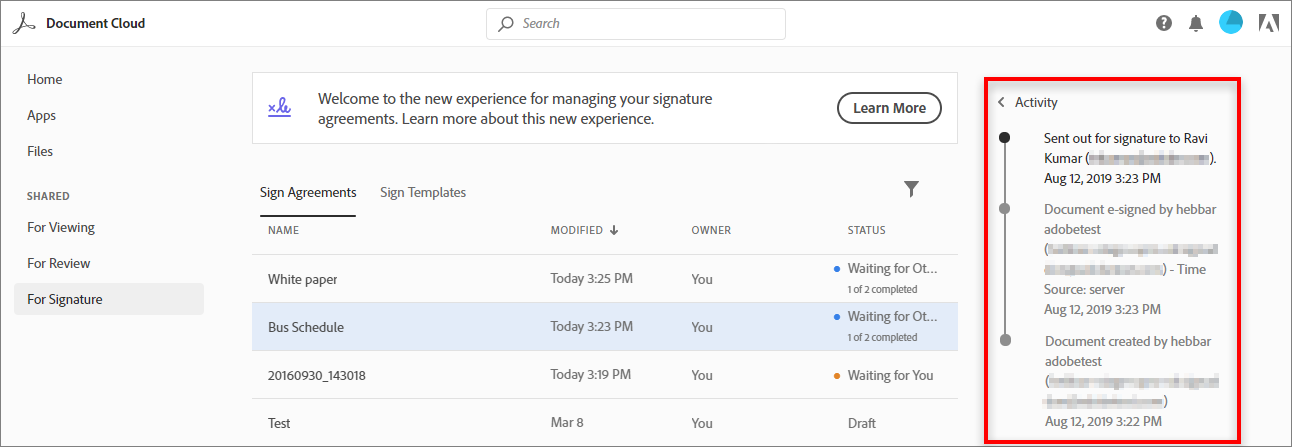Select the Sign Agreements tab

pos(308,192)
